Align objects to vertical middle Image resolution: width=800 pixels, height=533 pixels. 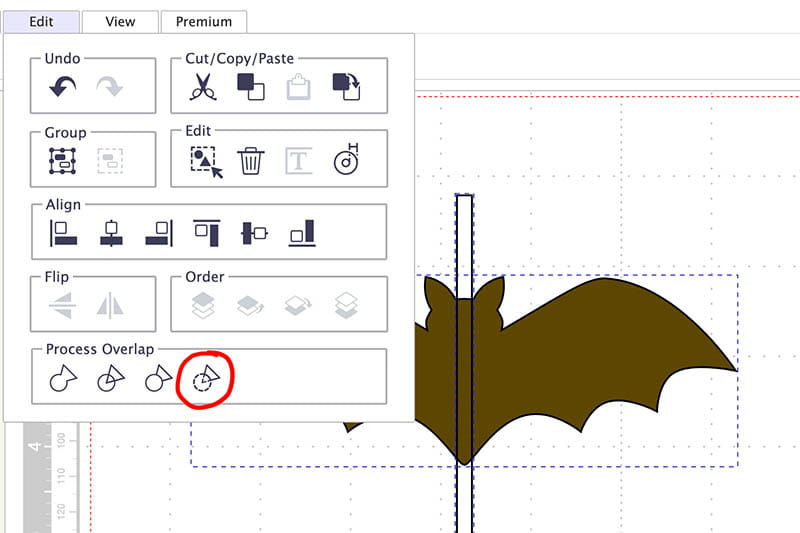click(x=253, y=233)
